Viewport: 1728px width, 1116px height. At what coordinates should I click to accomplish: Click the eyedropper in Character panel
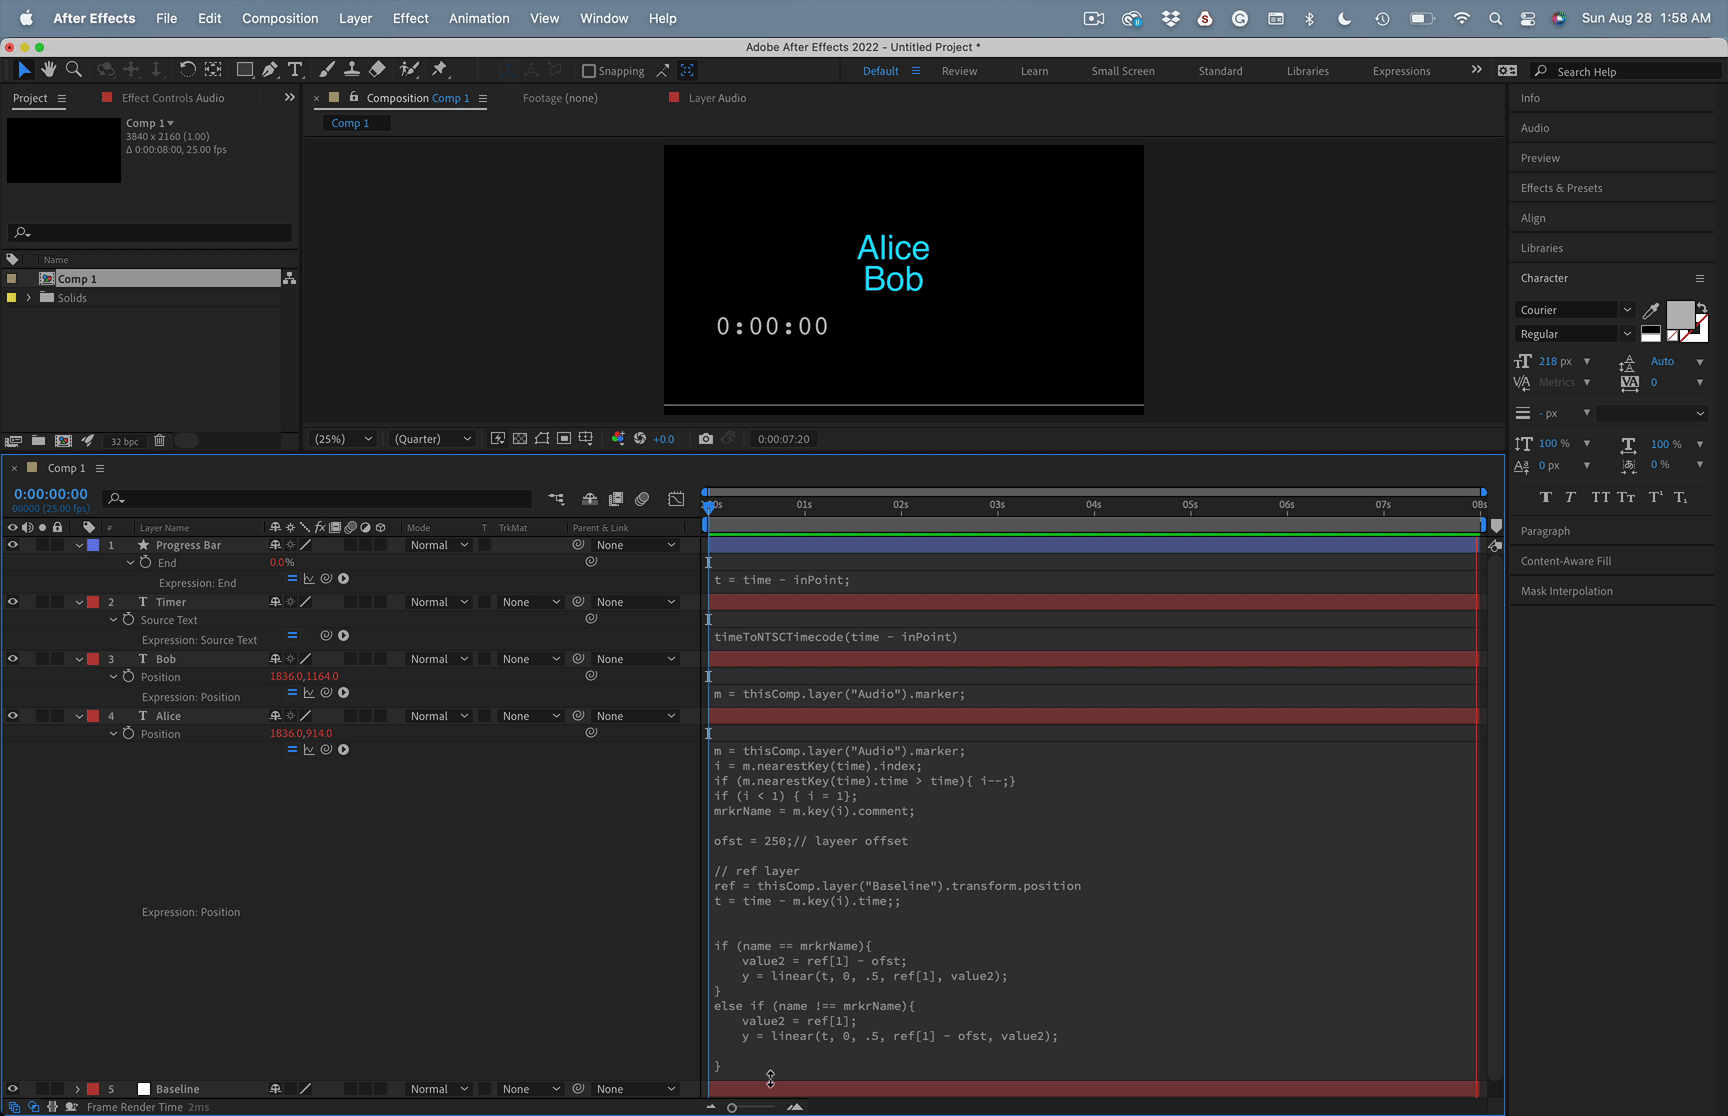1651,310
